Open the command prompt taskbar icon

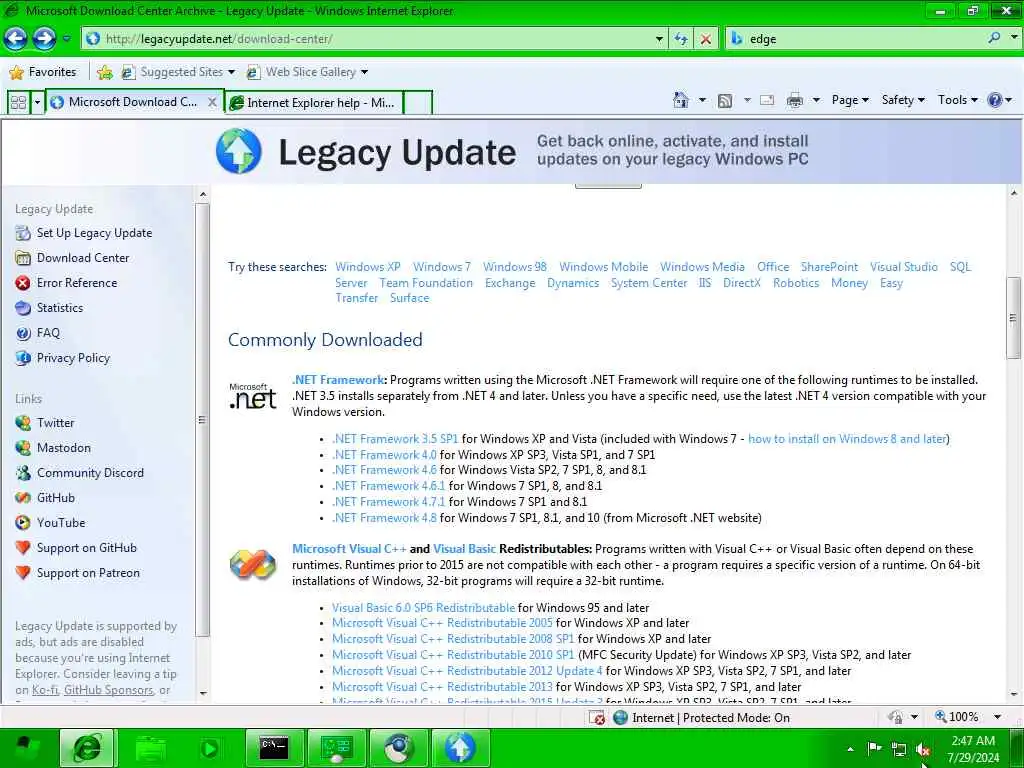274,748
